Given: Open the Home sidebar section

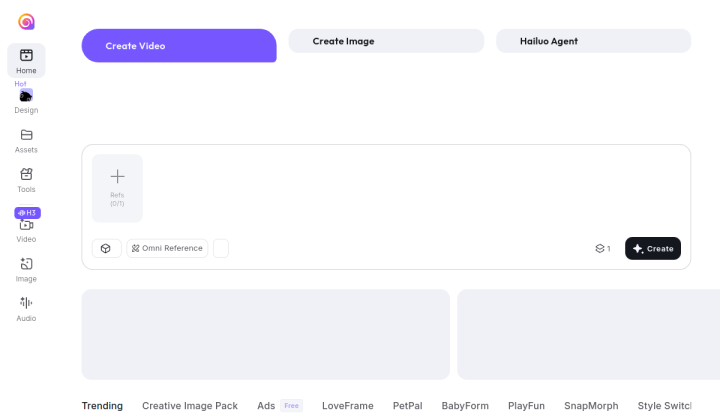Looking at the screenshot, I should 26,61.
